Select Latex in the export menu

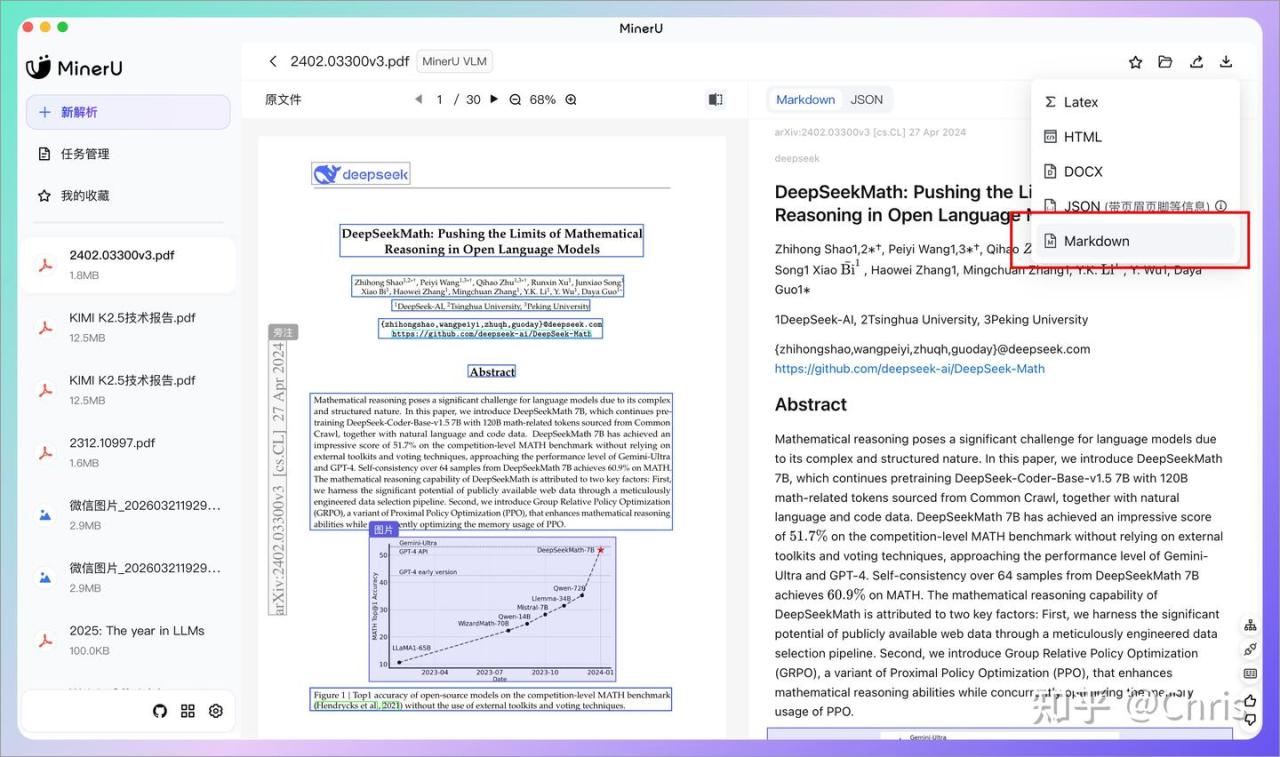click(x=1080, y=102)
